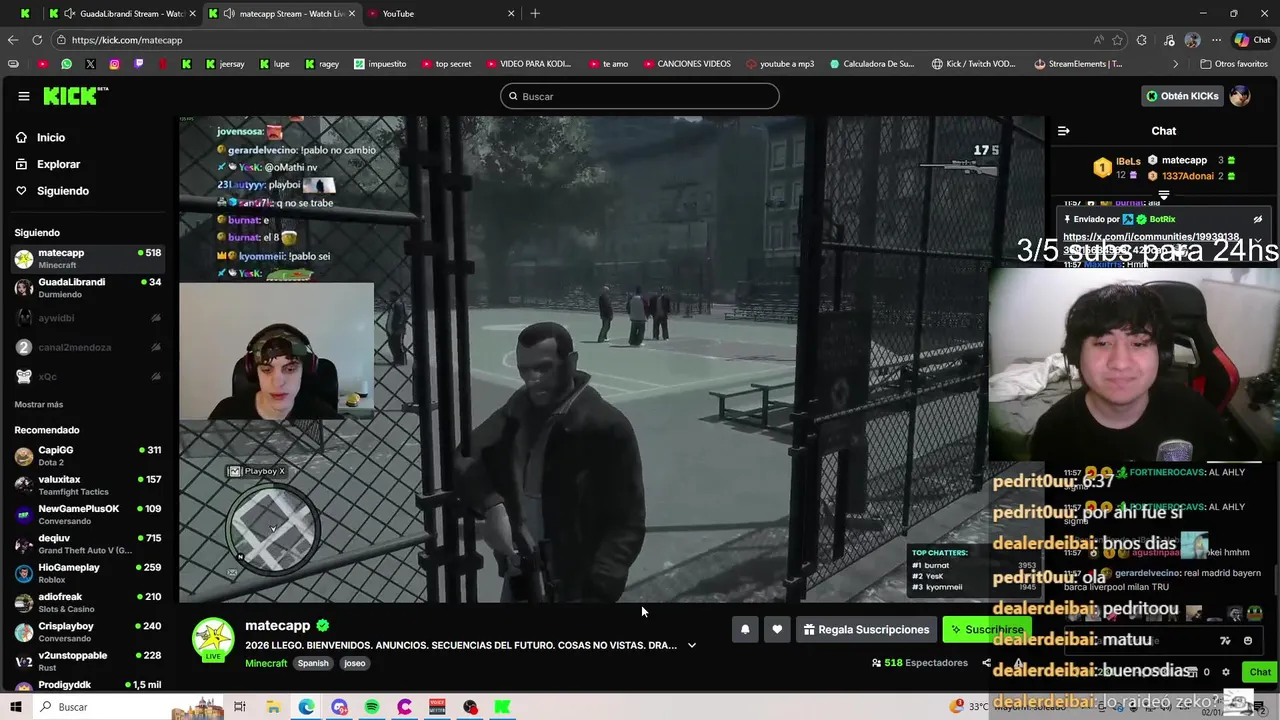Go back in the browser
The width and height of the screenshot is (1280, 720).
pos(13,40)
